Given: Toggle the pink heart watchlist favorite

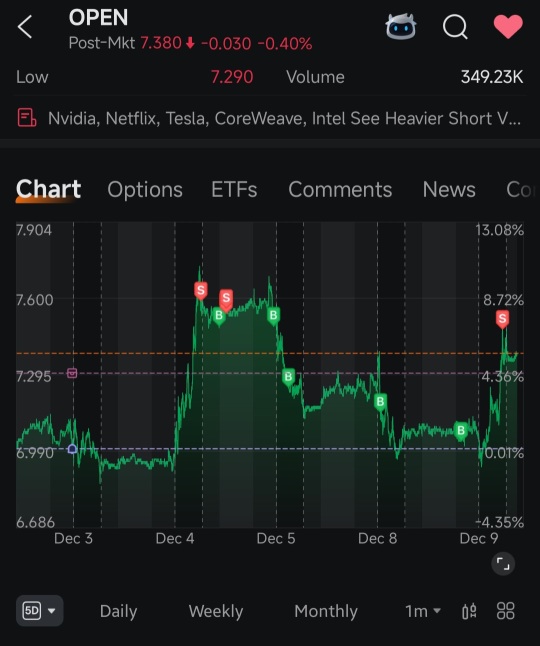Looking at the screenshot, I should [508, 26].
